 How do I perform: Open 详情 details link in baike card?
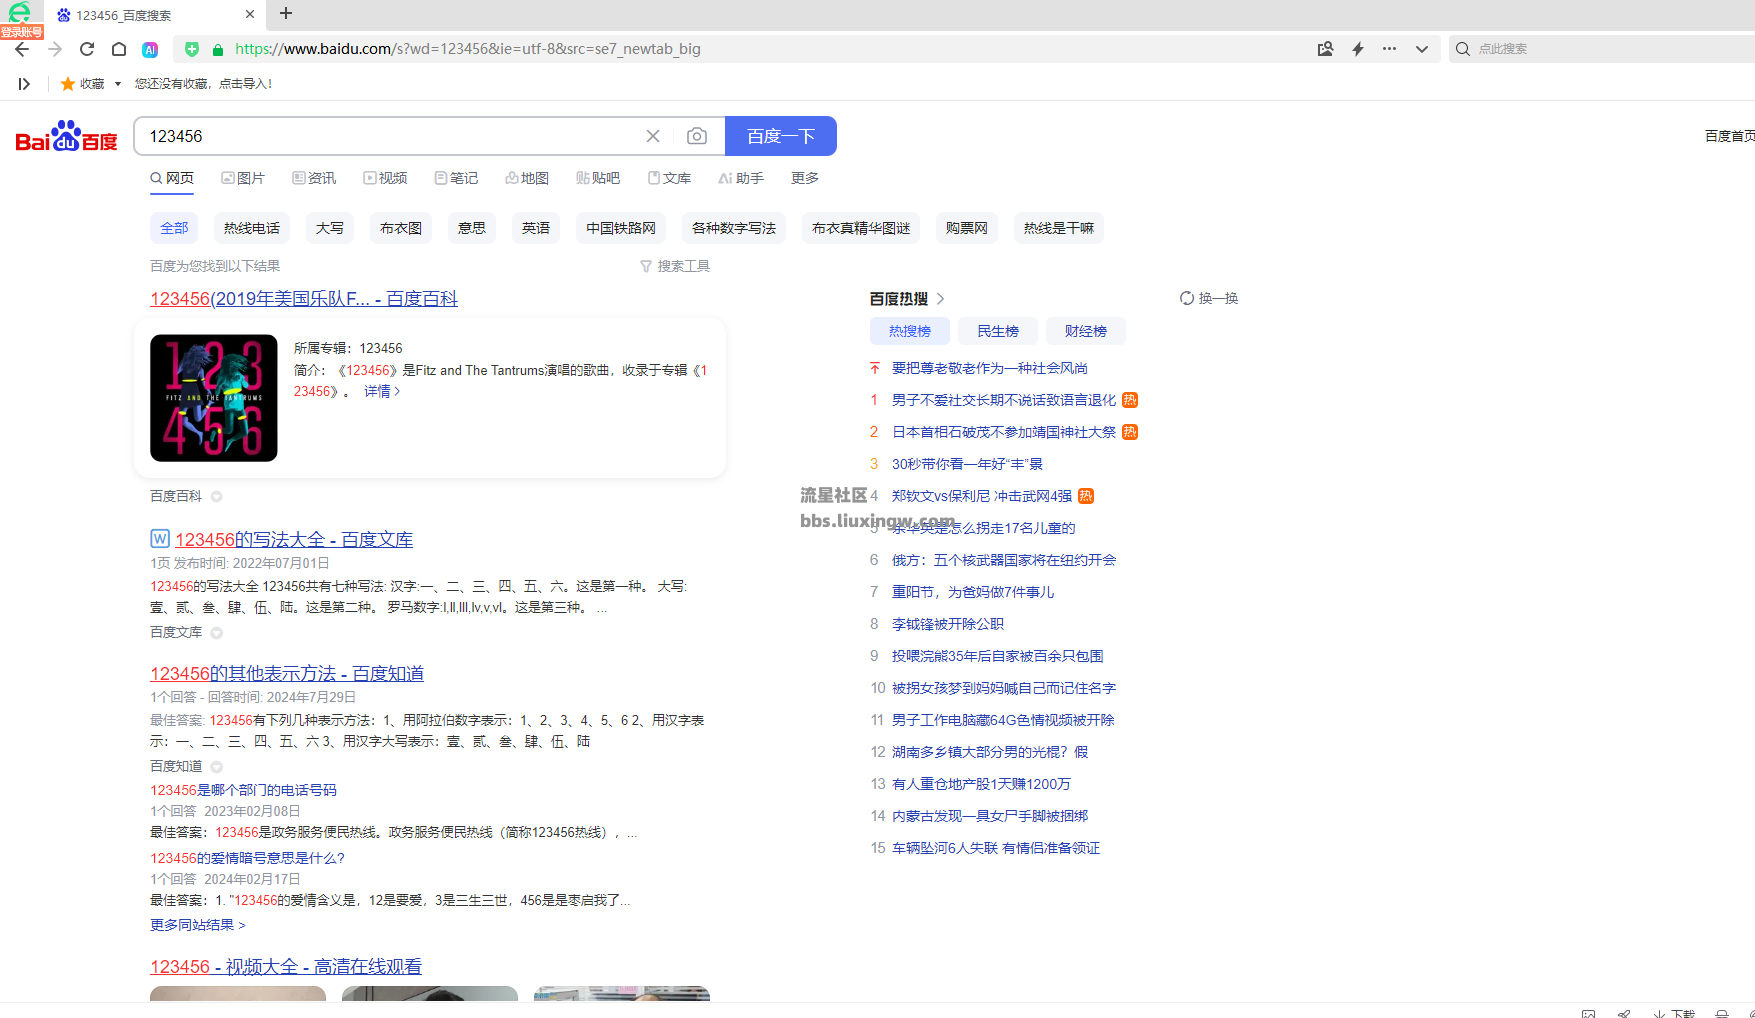[382, 392]
